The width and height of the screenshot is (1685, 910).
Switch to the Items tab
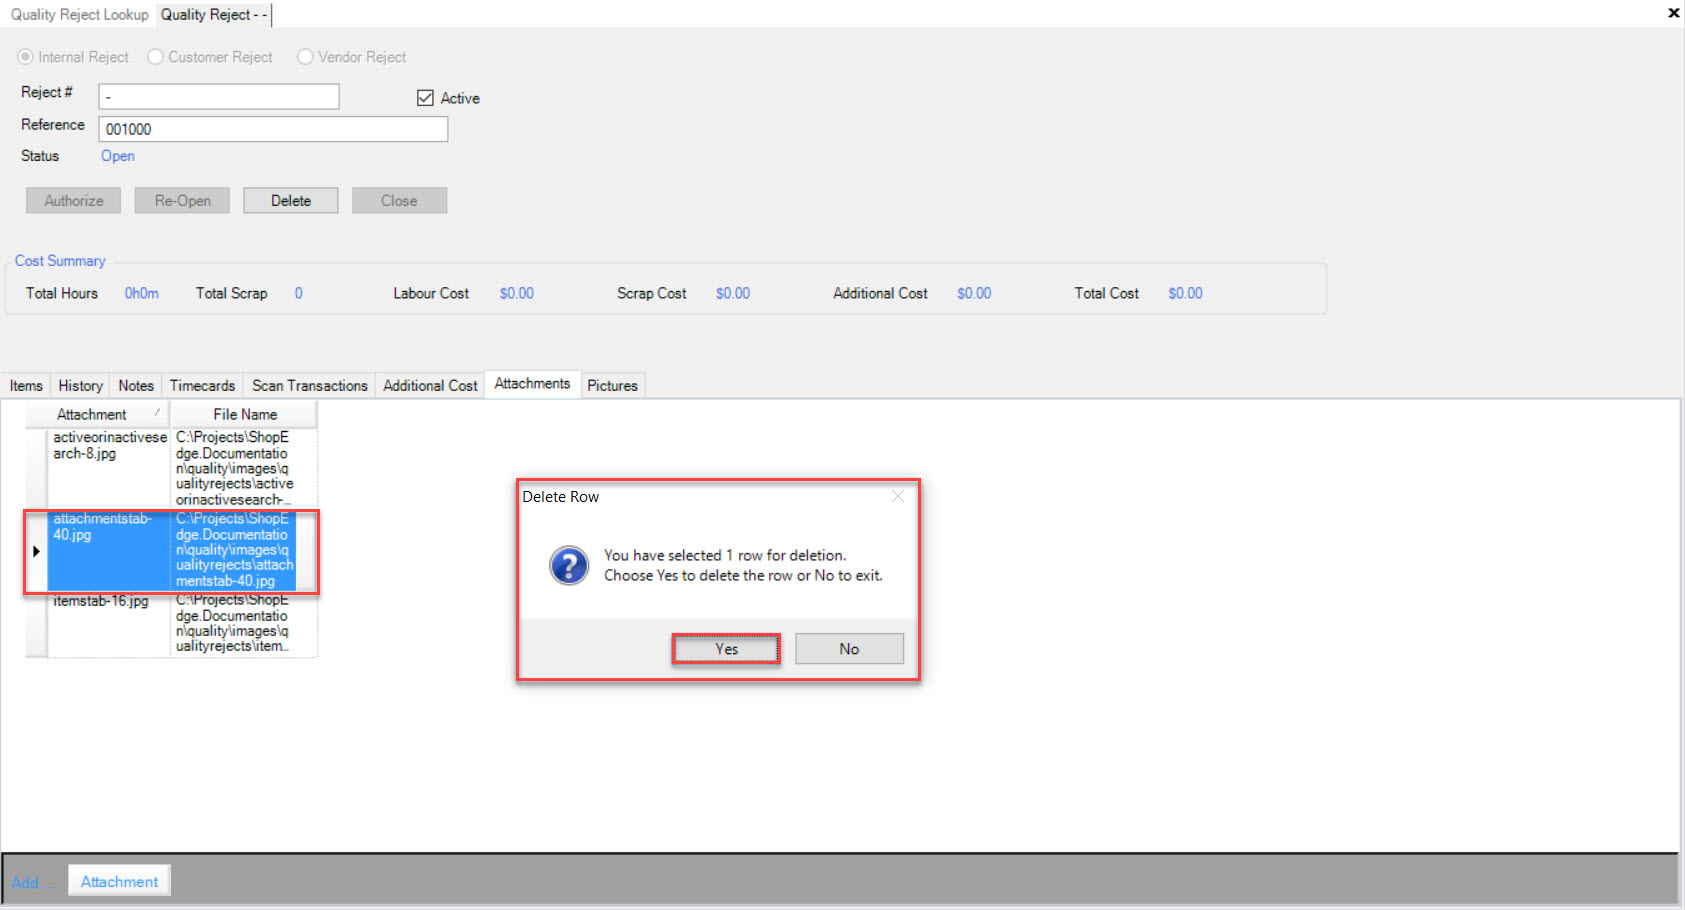pos(26,386)
